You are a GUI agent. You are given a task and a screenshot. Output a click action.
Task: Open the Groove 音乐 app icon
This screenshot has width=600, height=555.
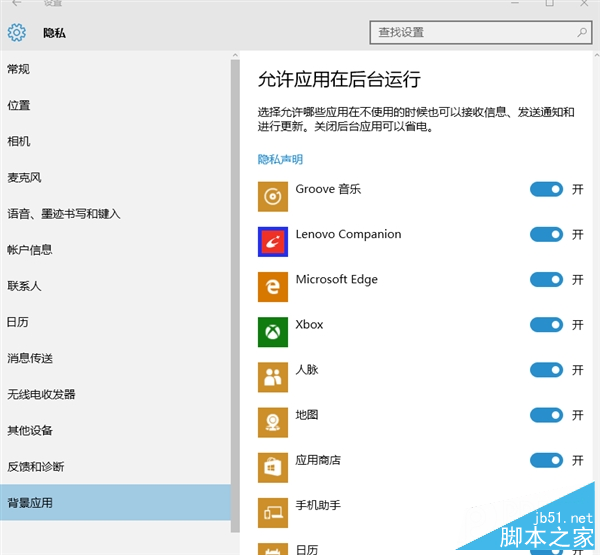[x=273, y=196]
